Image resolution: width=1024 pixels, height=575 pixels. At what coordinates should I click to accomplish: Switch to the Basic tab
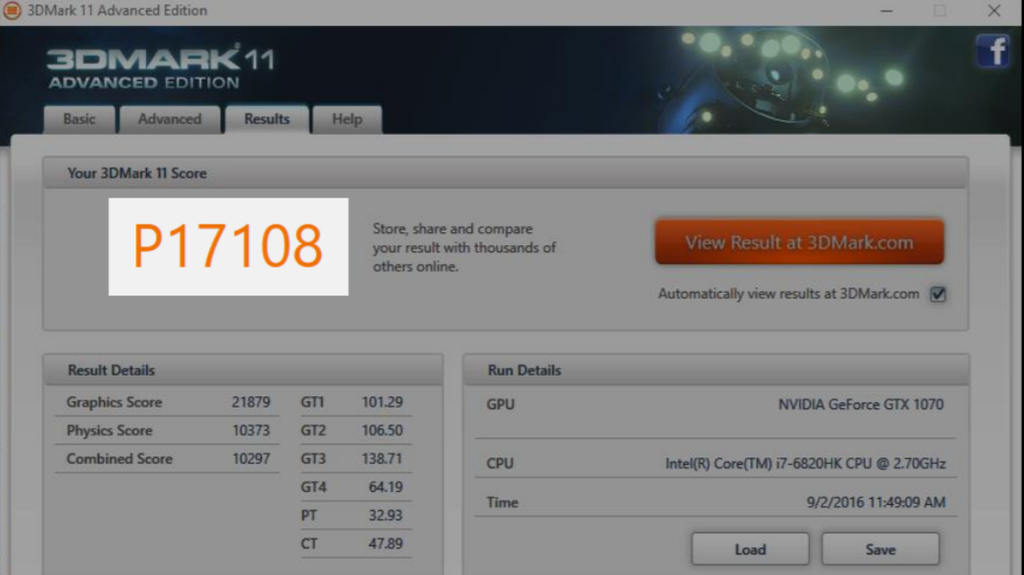[x=79, y=120]
